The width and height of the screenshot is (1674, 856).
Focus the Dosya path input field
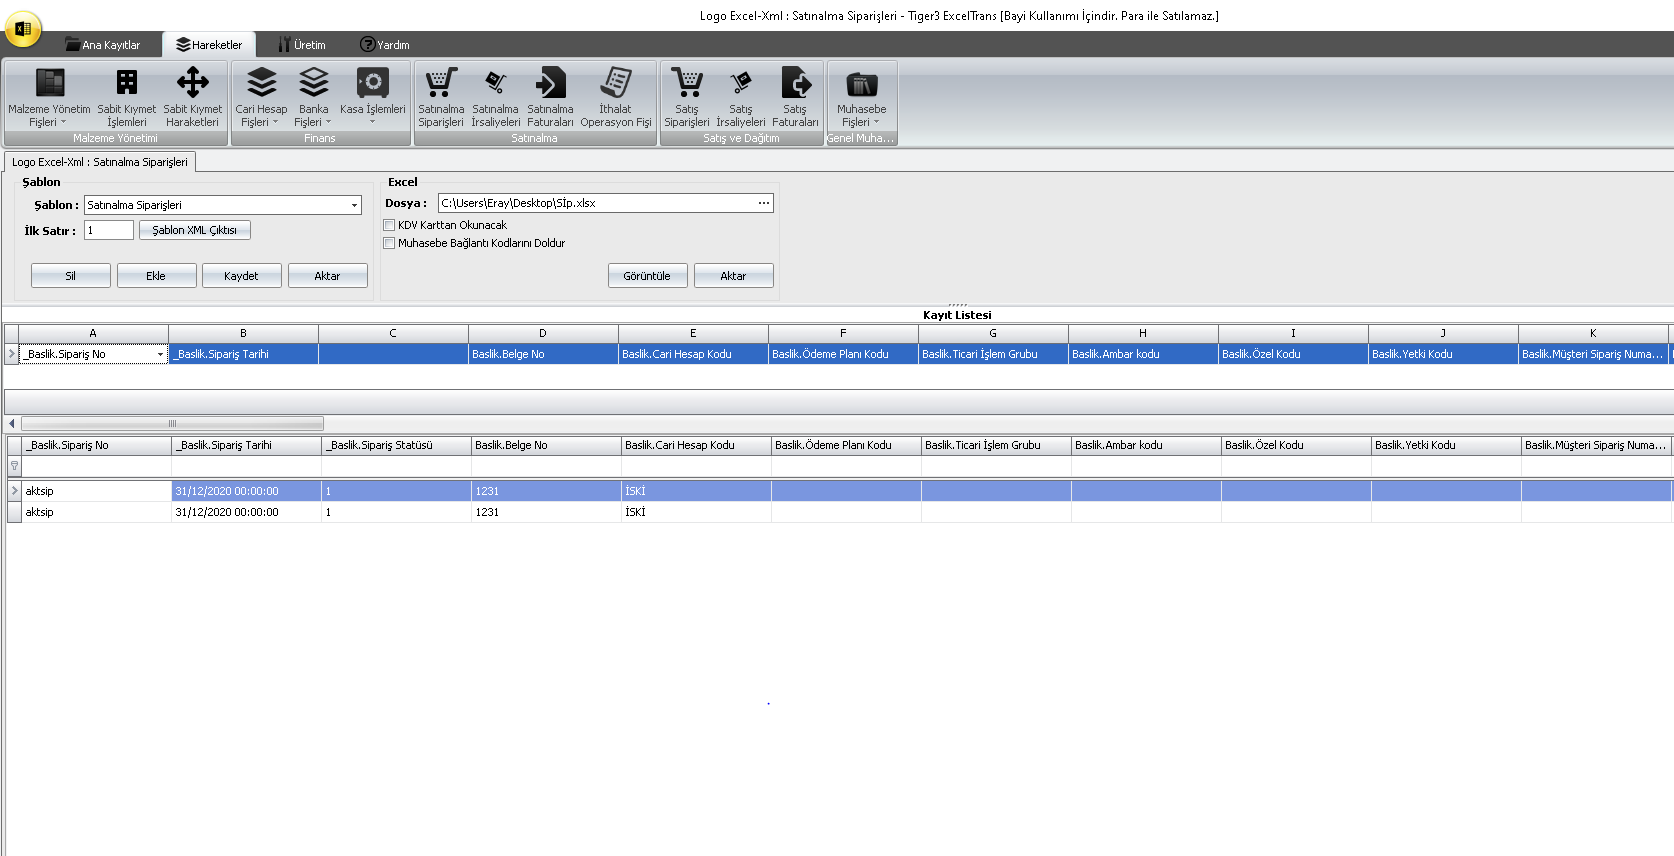coord(597,203)
